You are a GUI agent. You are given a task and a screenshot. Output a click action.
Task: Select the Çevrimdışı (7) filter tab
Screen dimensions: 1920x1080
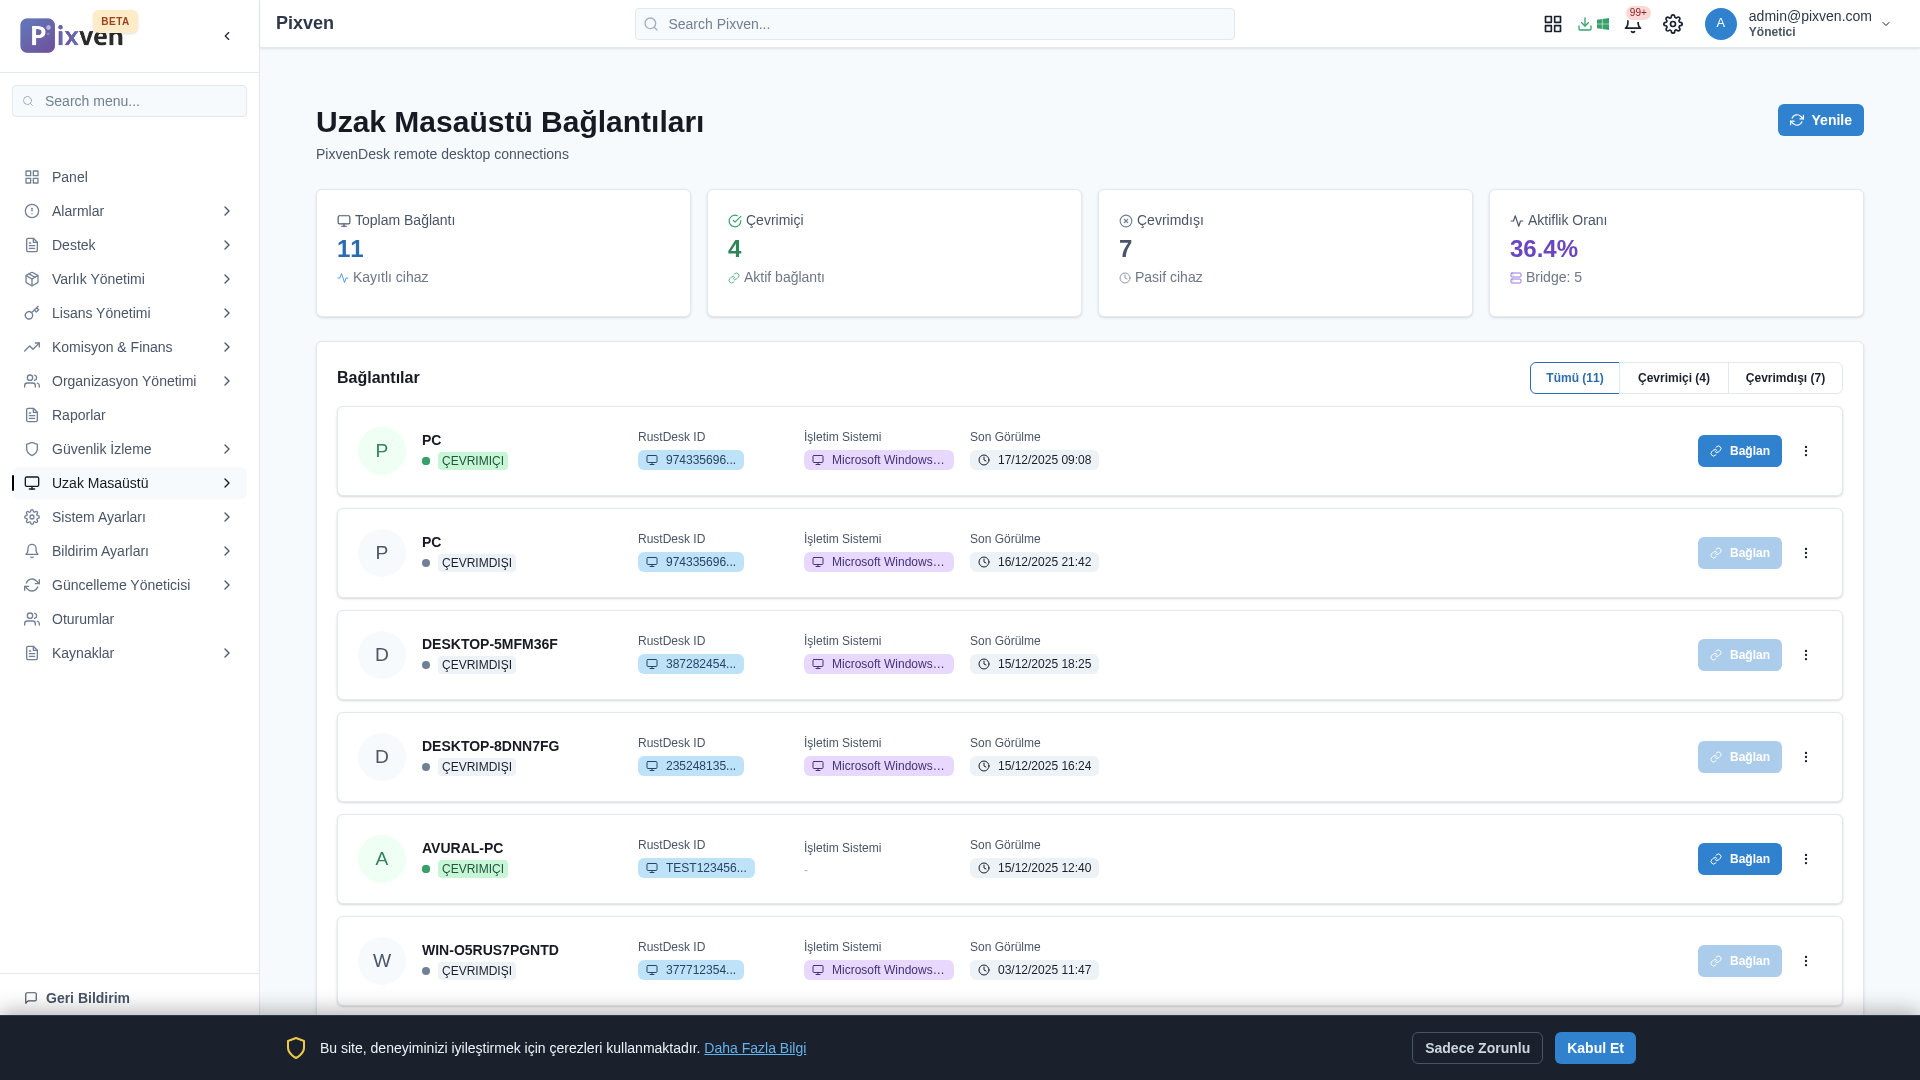(1784, 378)
